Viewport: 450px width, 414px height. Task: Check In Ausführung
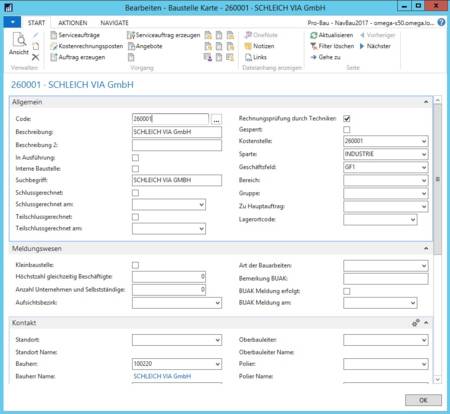(x=135, y=158)
